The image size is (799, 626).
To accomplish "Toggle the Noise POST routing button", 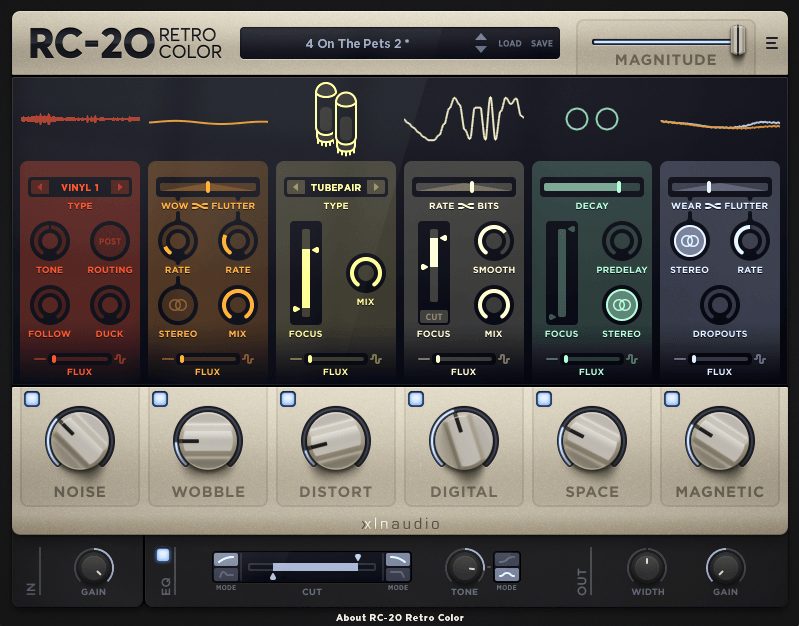I will point(110,241).
